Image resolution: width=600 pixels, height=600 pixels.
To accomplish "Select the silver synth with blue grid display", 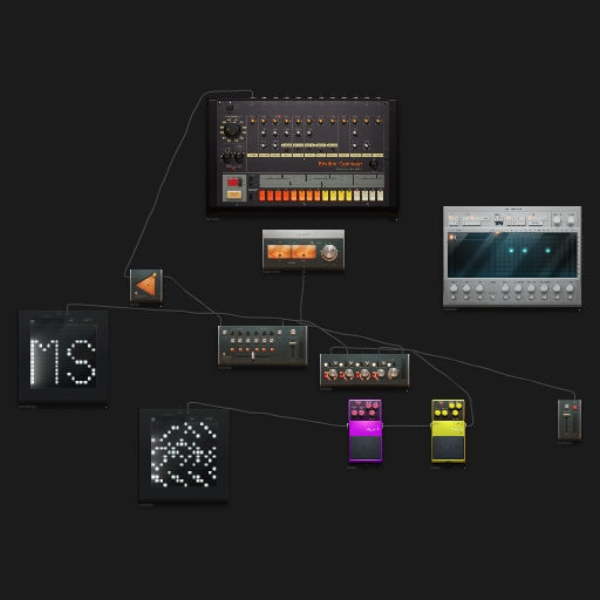I will point(512,256).
